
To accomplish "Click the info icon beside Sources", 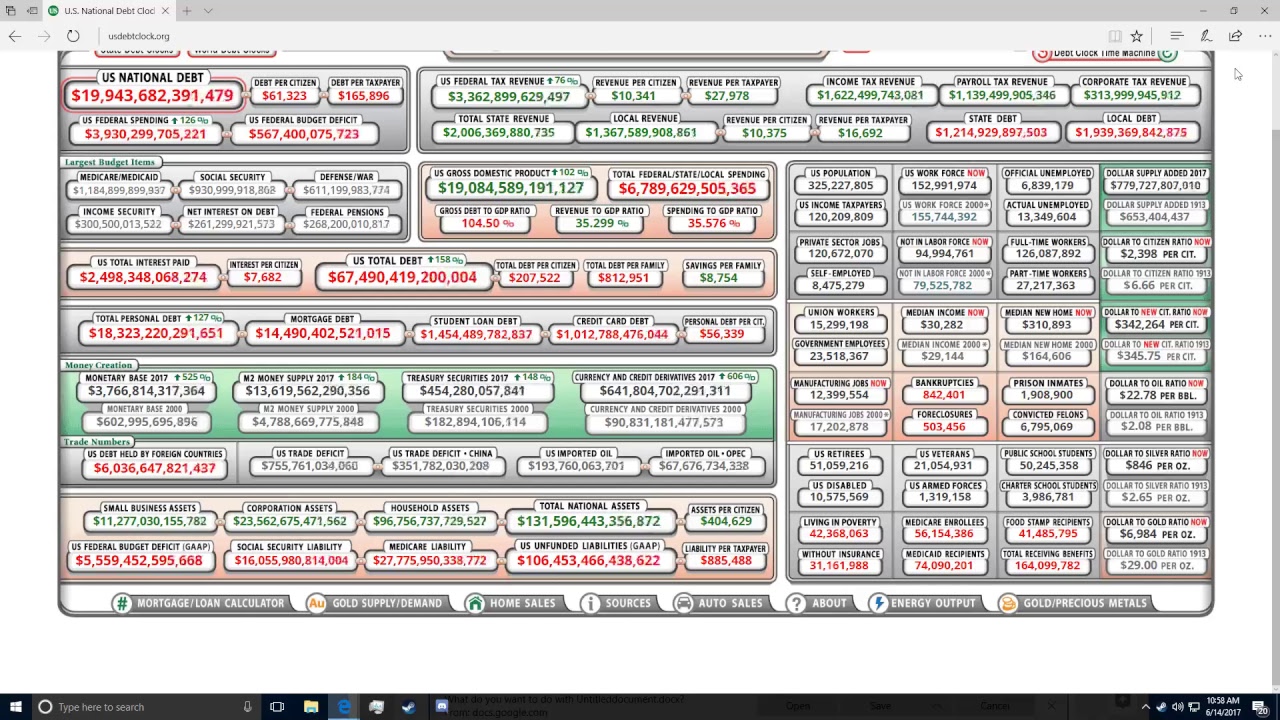I will tap(590, 603).
